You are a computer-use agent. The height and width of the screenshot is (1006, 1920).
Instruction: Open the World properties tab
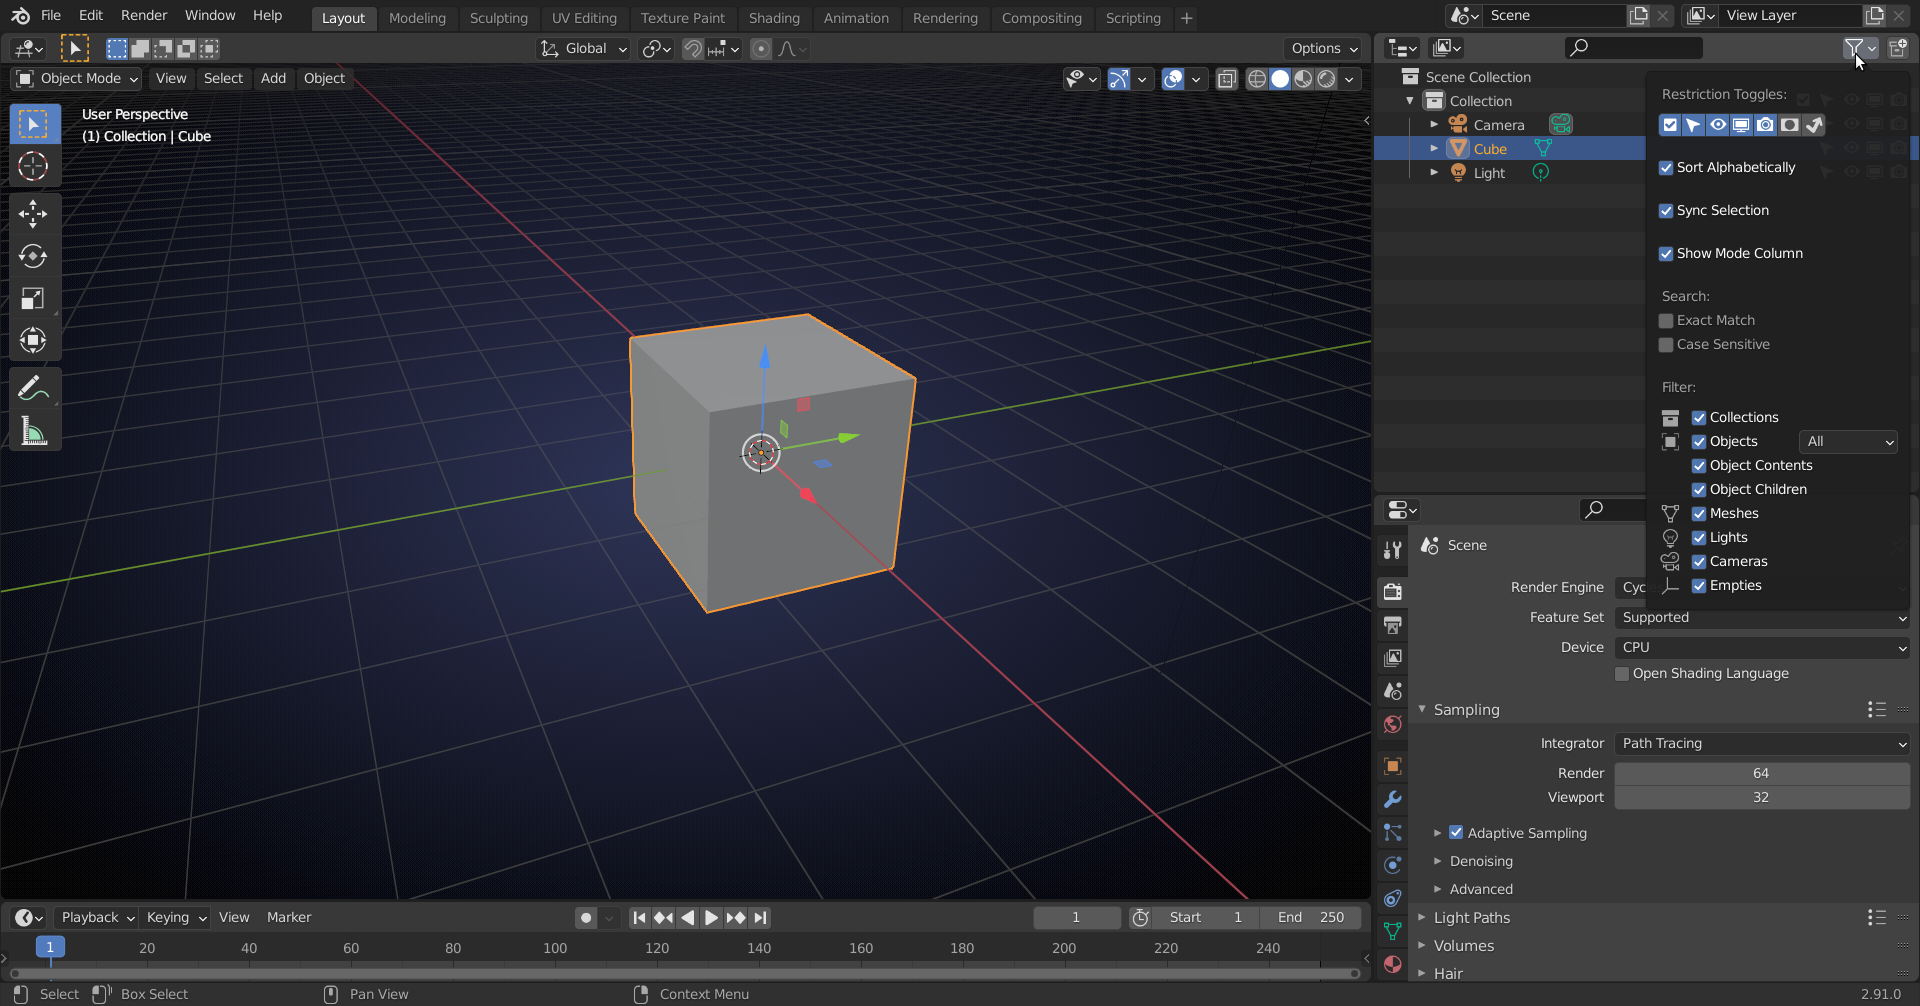1392,724
